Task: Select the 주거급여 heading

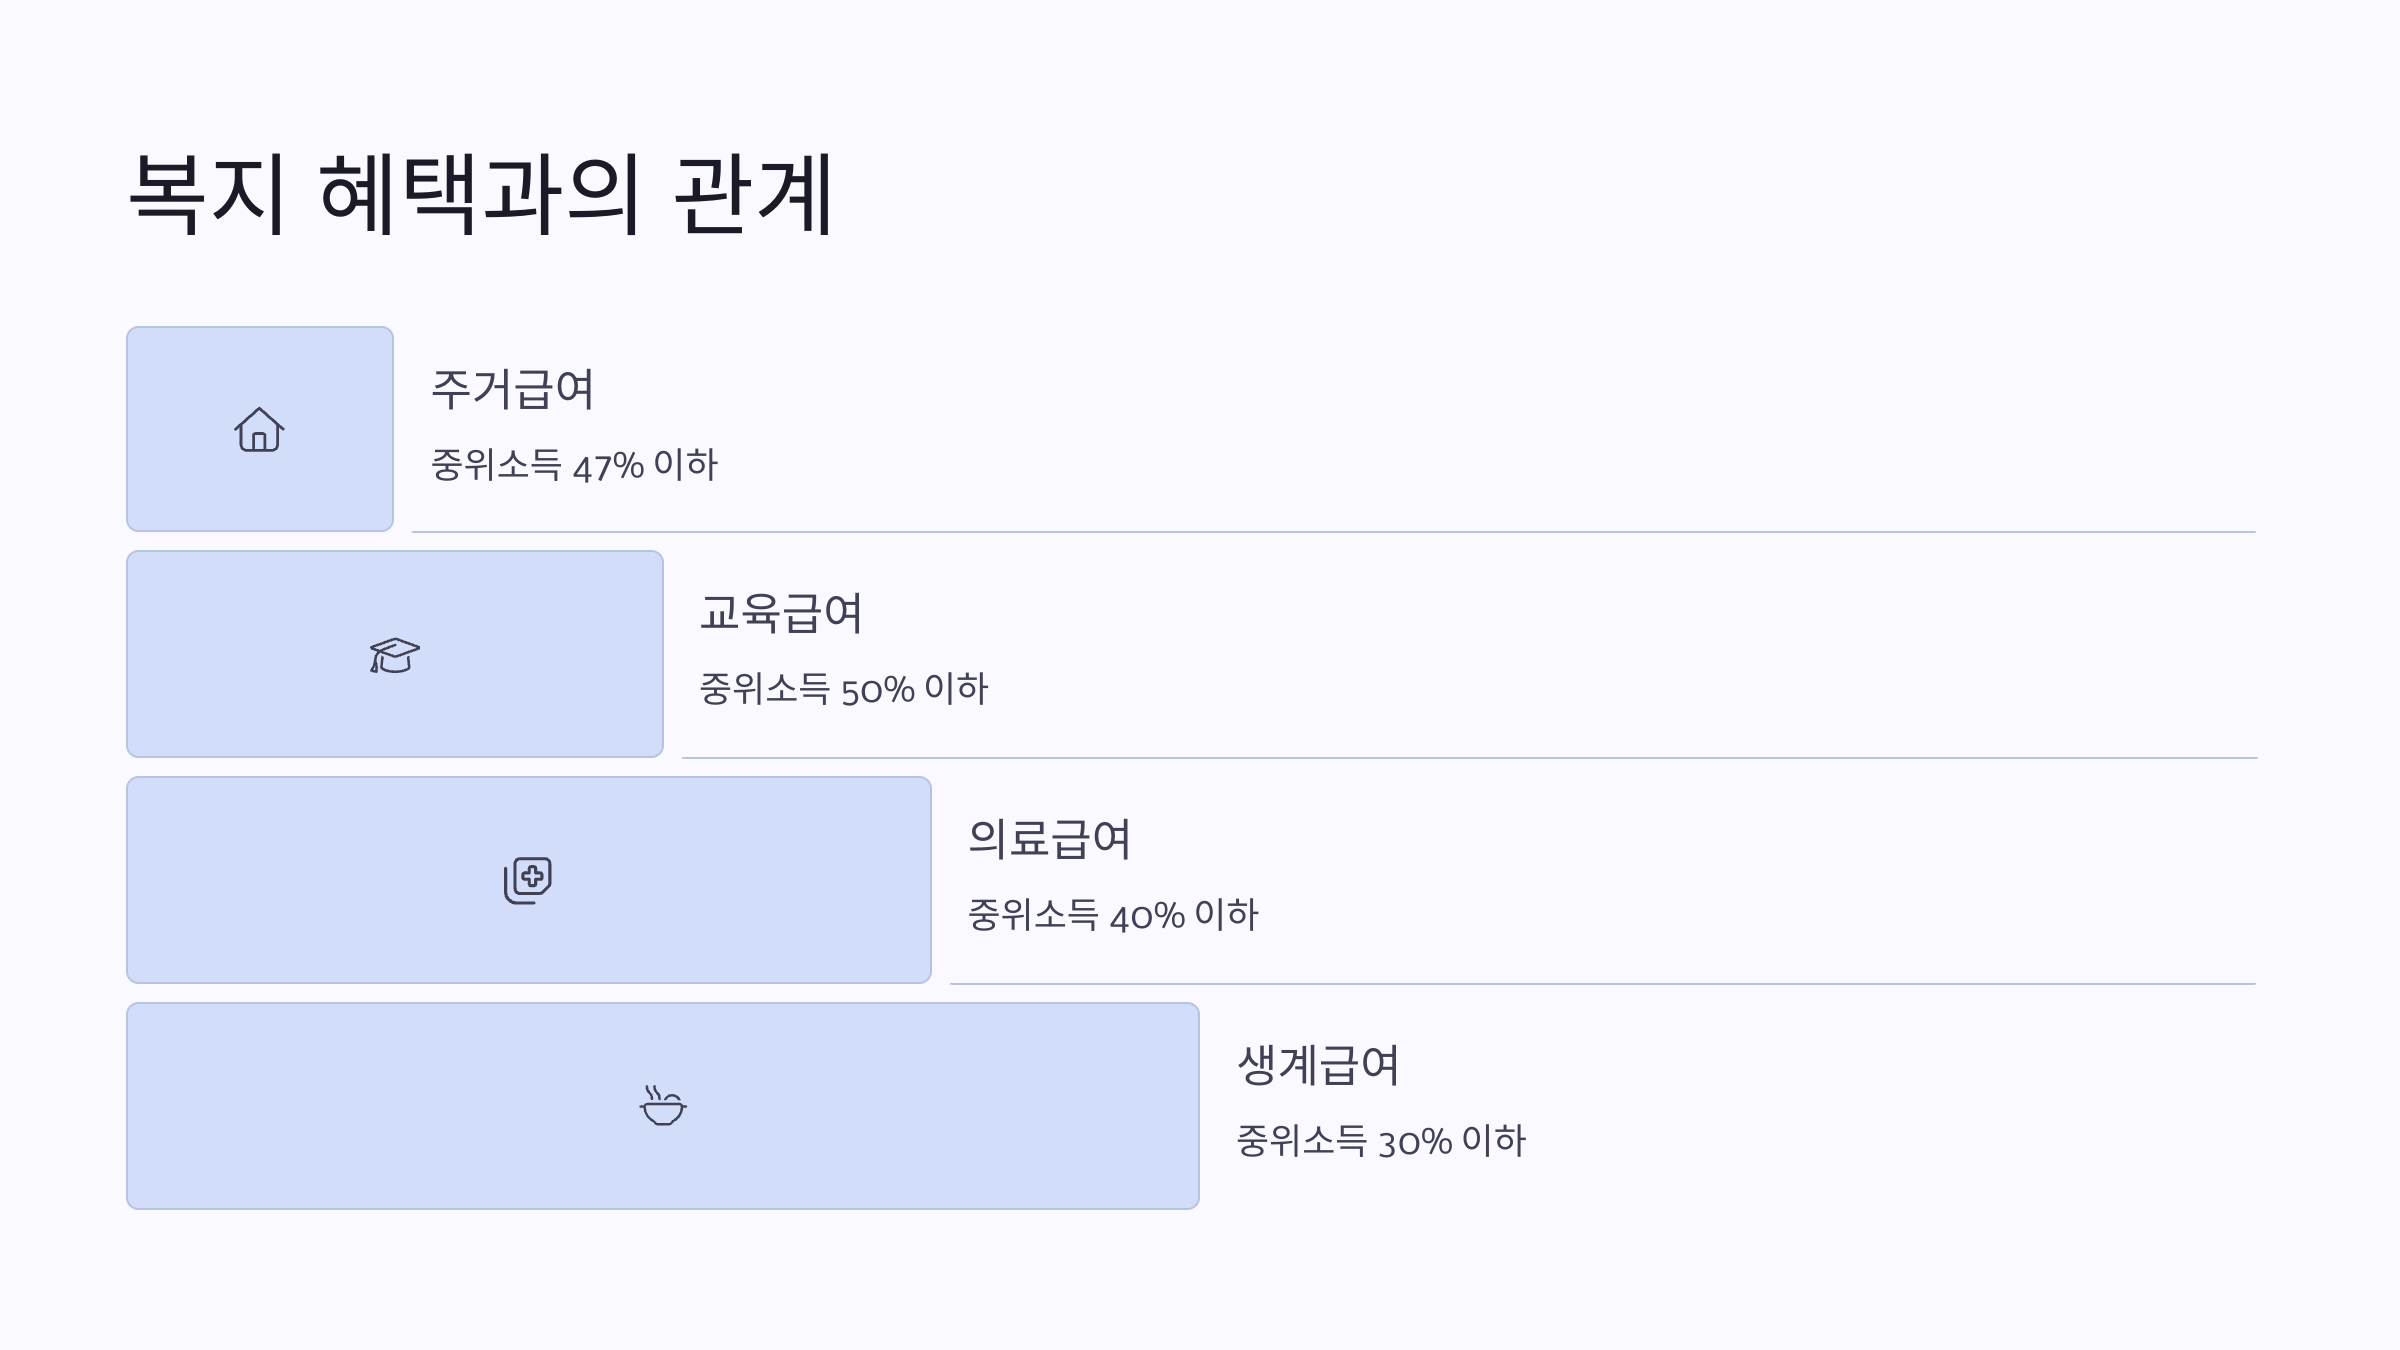Action: point(512,389)
